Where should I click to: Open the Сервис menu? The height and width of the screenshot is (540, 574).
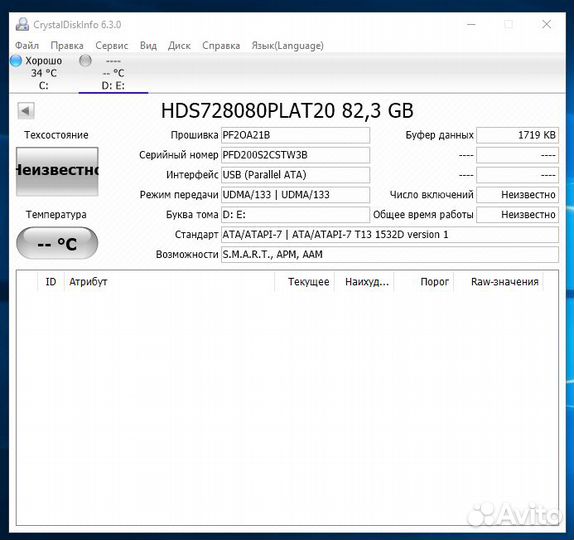point(112,45)
